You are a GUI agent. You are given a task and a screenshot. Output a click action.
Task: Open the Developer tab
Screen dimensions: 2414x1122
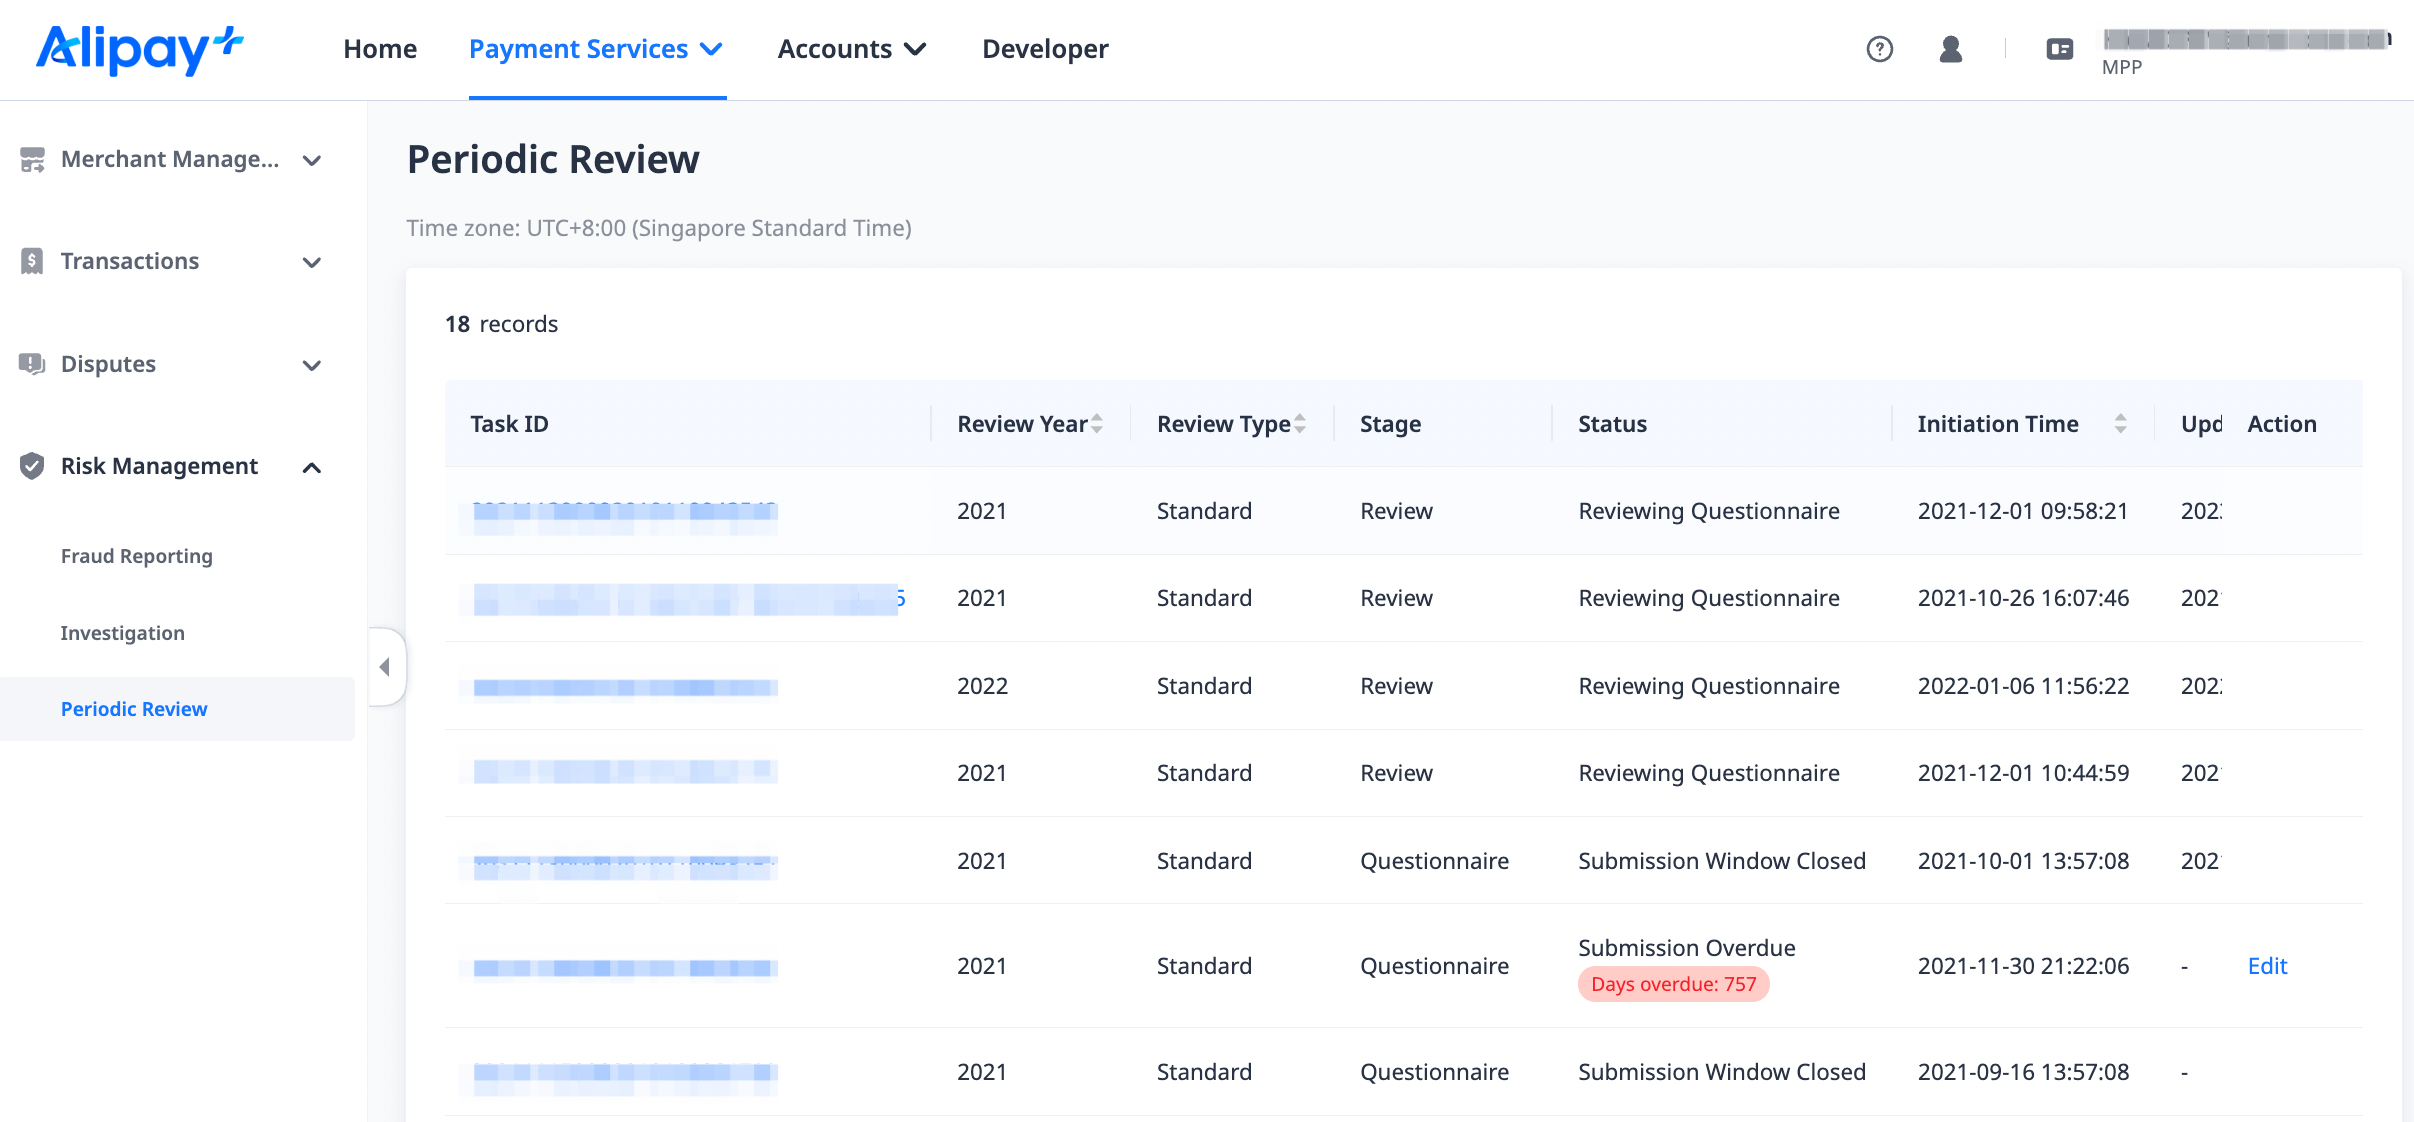[x=1045, y=49]
